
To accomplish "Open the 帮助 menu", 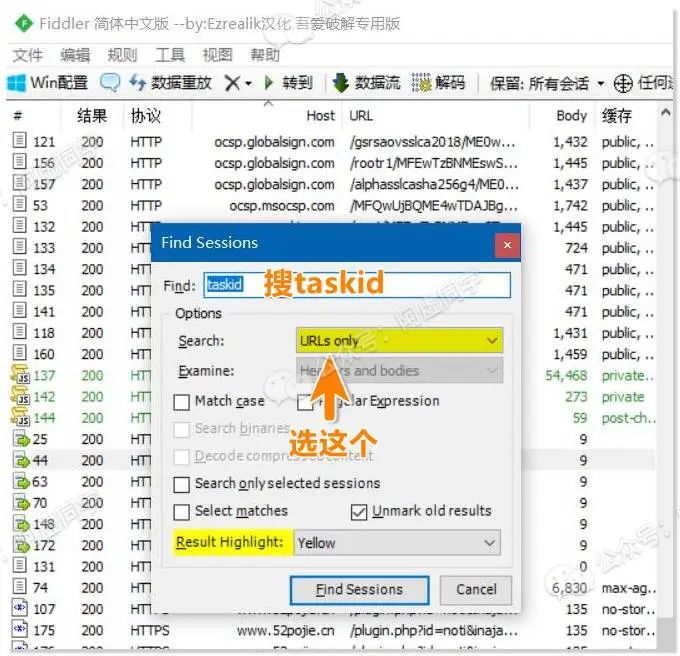I will pyautogui.click(x=265, y=55).
